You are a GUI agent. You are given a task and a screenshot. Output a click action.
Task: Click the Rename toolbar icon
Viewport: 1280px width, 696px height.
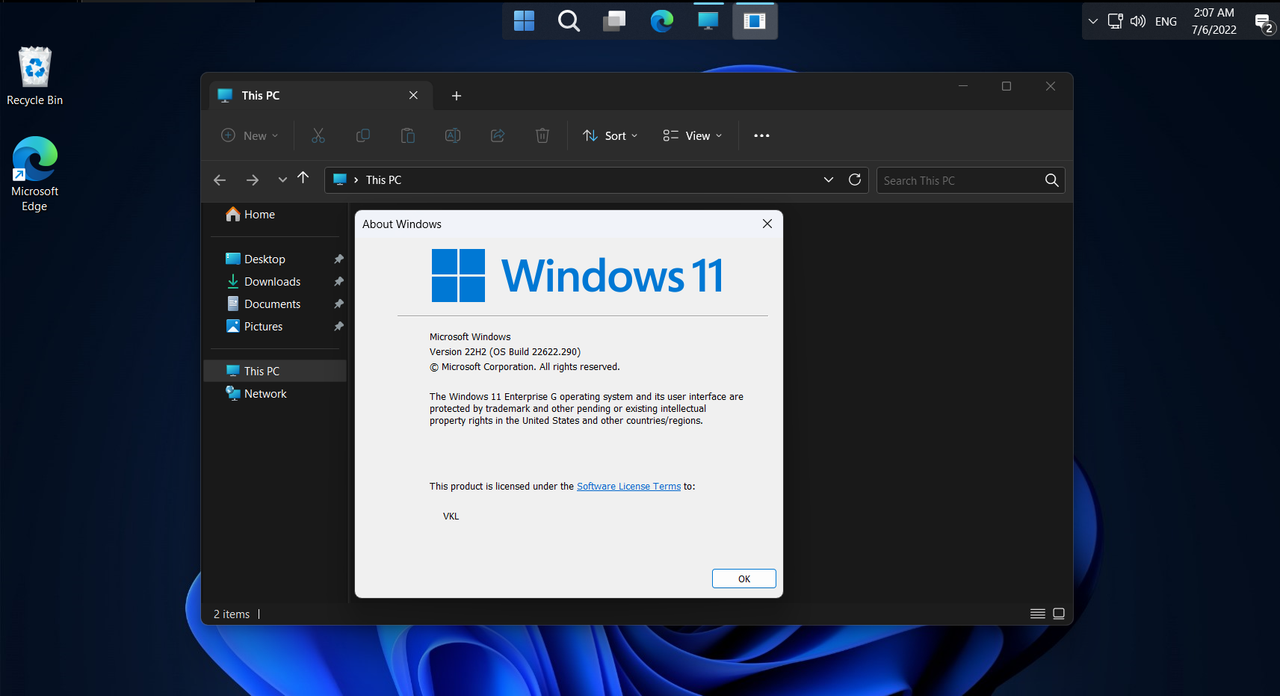452,136
